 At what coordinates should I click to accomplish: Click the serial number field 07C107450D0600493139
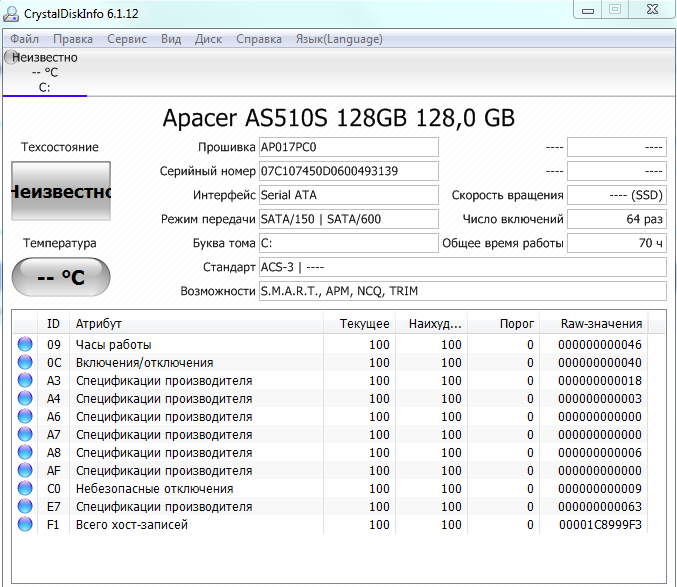click(349, 171)
